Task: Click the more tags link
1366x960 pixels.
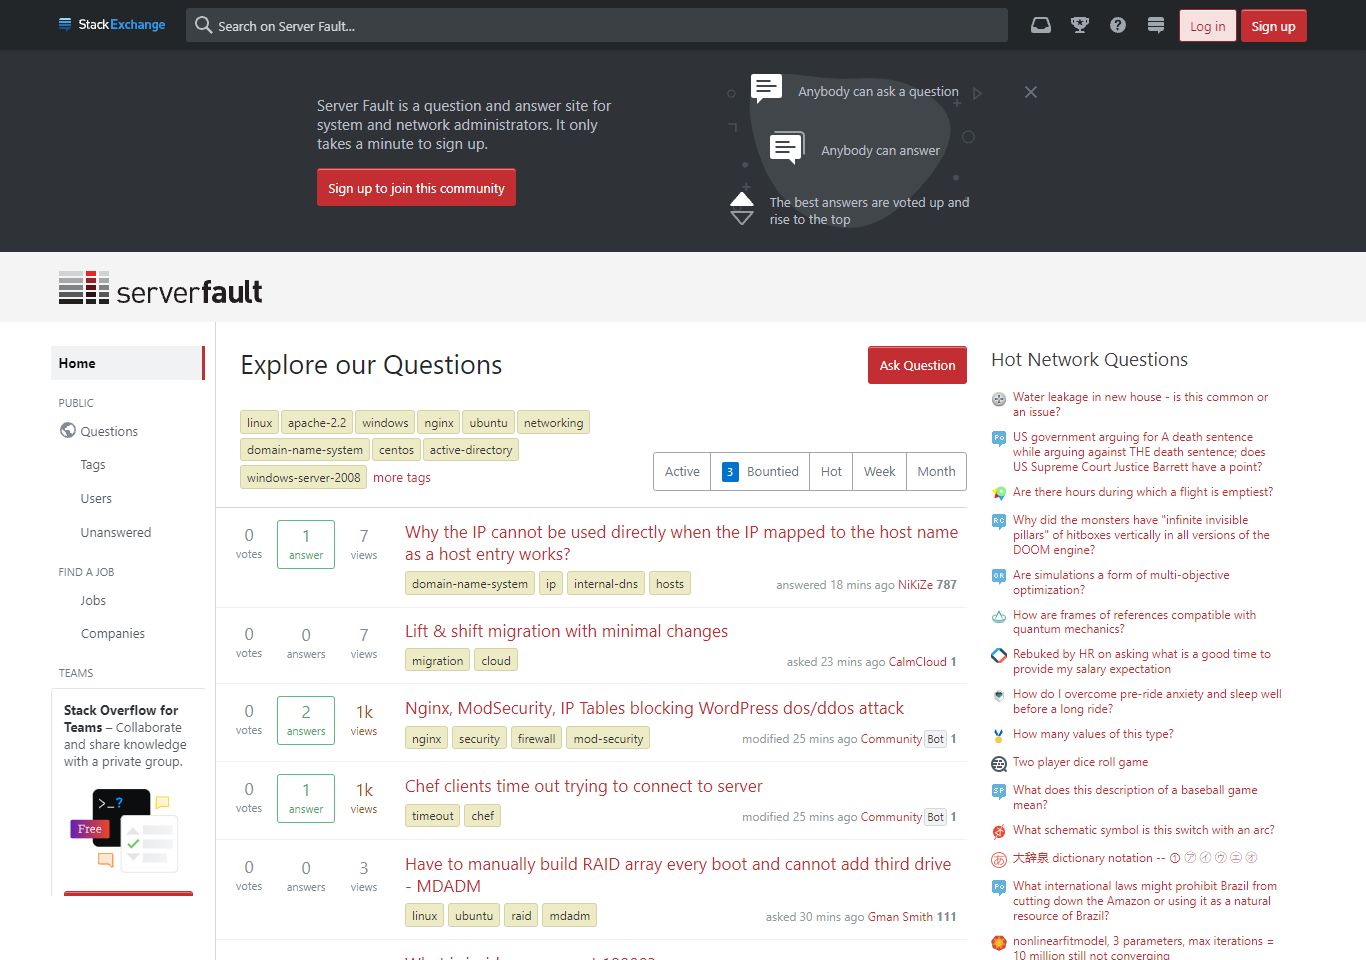Action: pyautogui.click(x=402, y=478)
